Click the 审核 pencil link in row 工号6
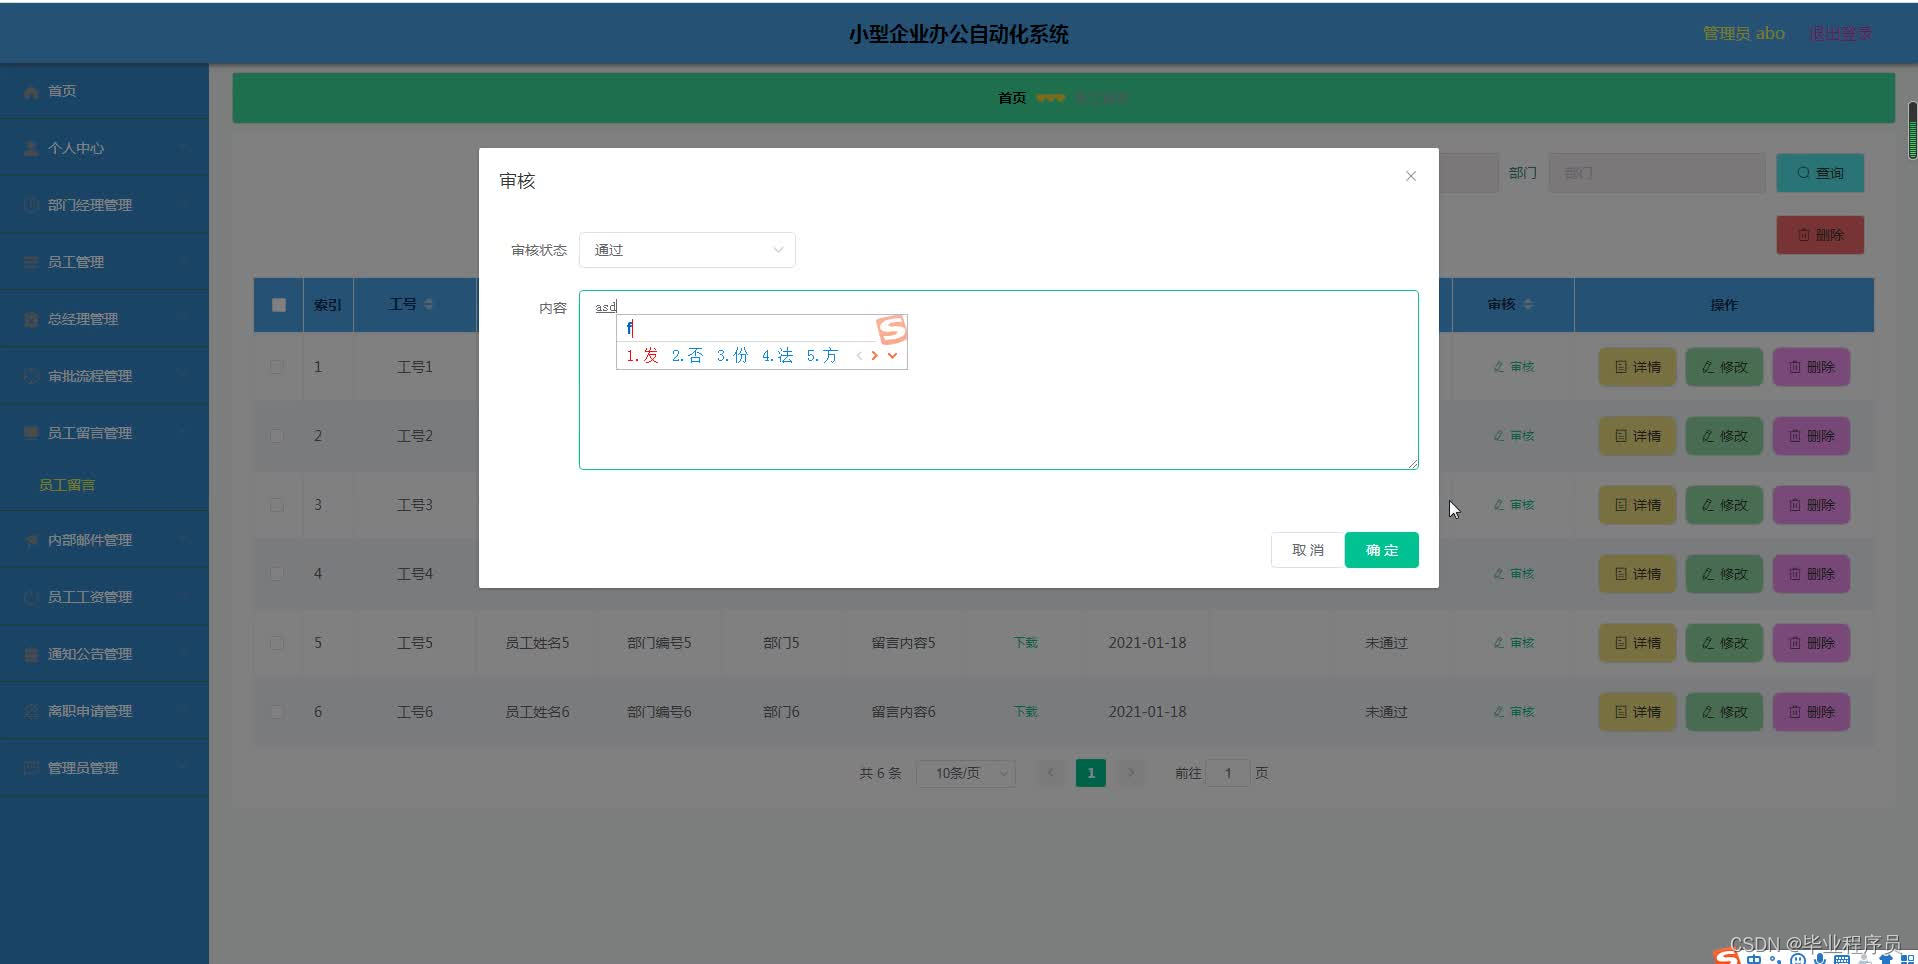Viewport: 1918px width, 964px height. pyautogui.click(x=1514, y=712)
